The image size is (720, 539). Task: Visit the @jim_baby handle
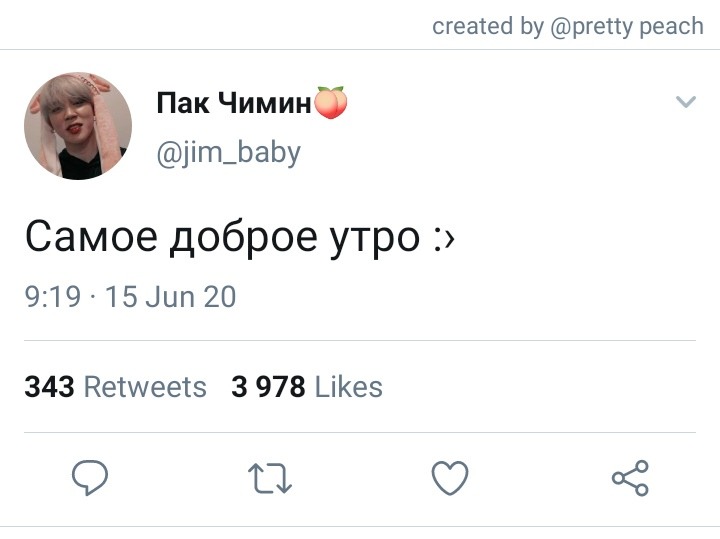(x=228, y=153)
